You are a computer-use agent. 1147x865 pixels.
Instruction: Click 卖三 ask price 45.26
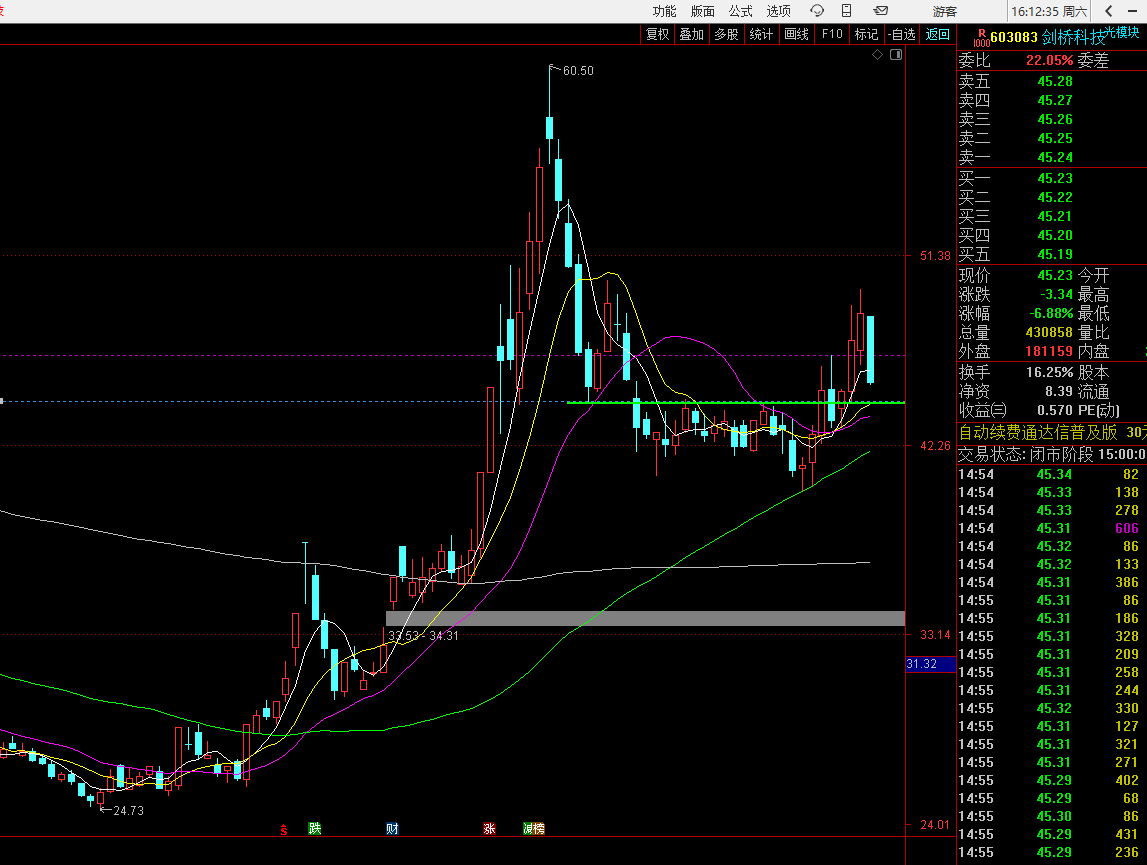coord(1055,119)
